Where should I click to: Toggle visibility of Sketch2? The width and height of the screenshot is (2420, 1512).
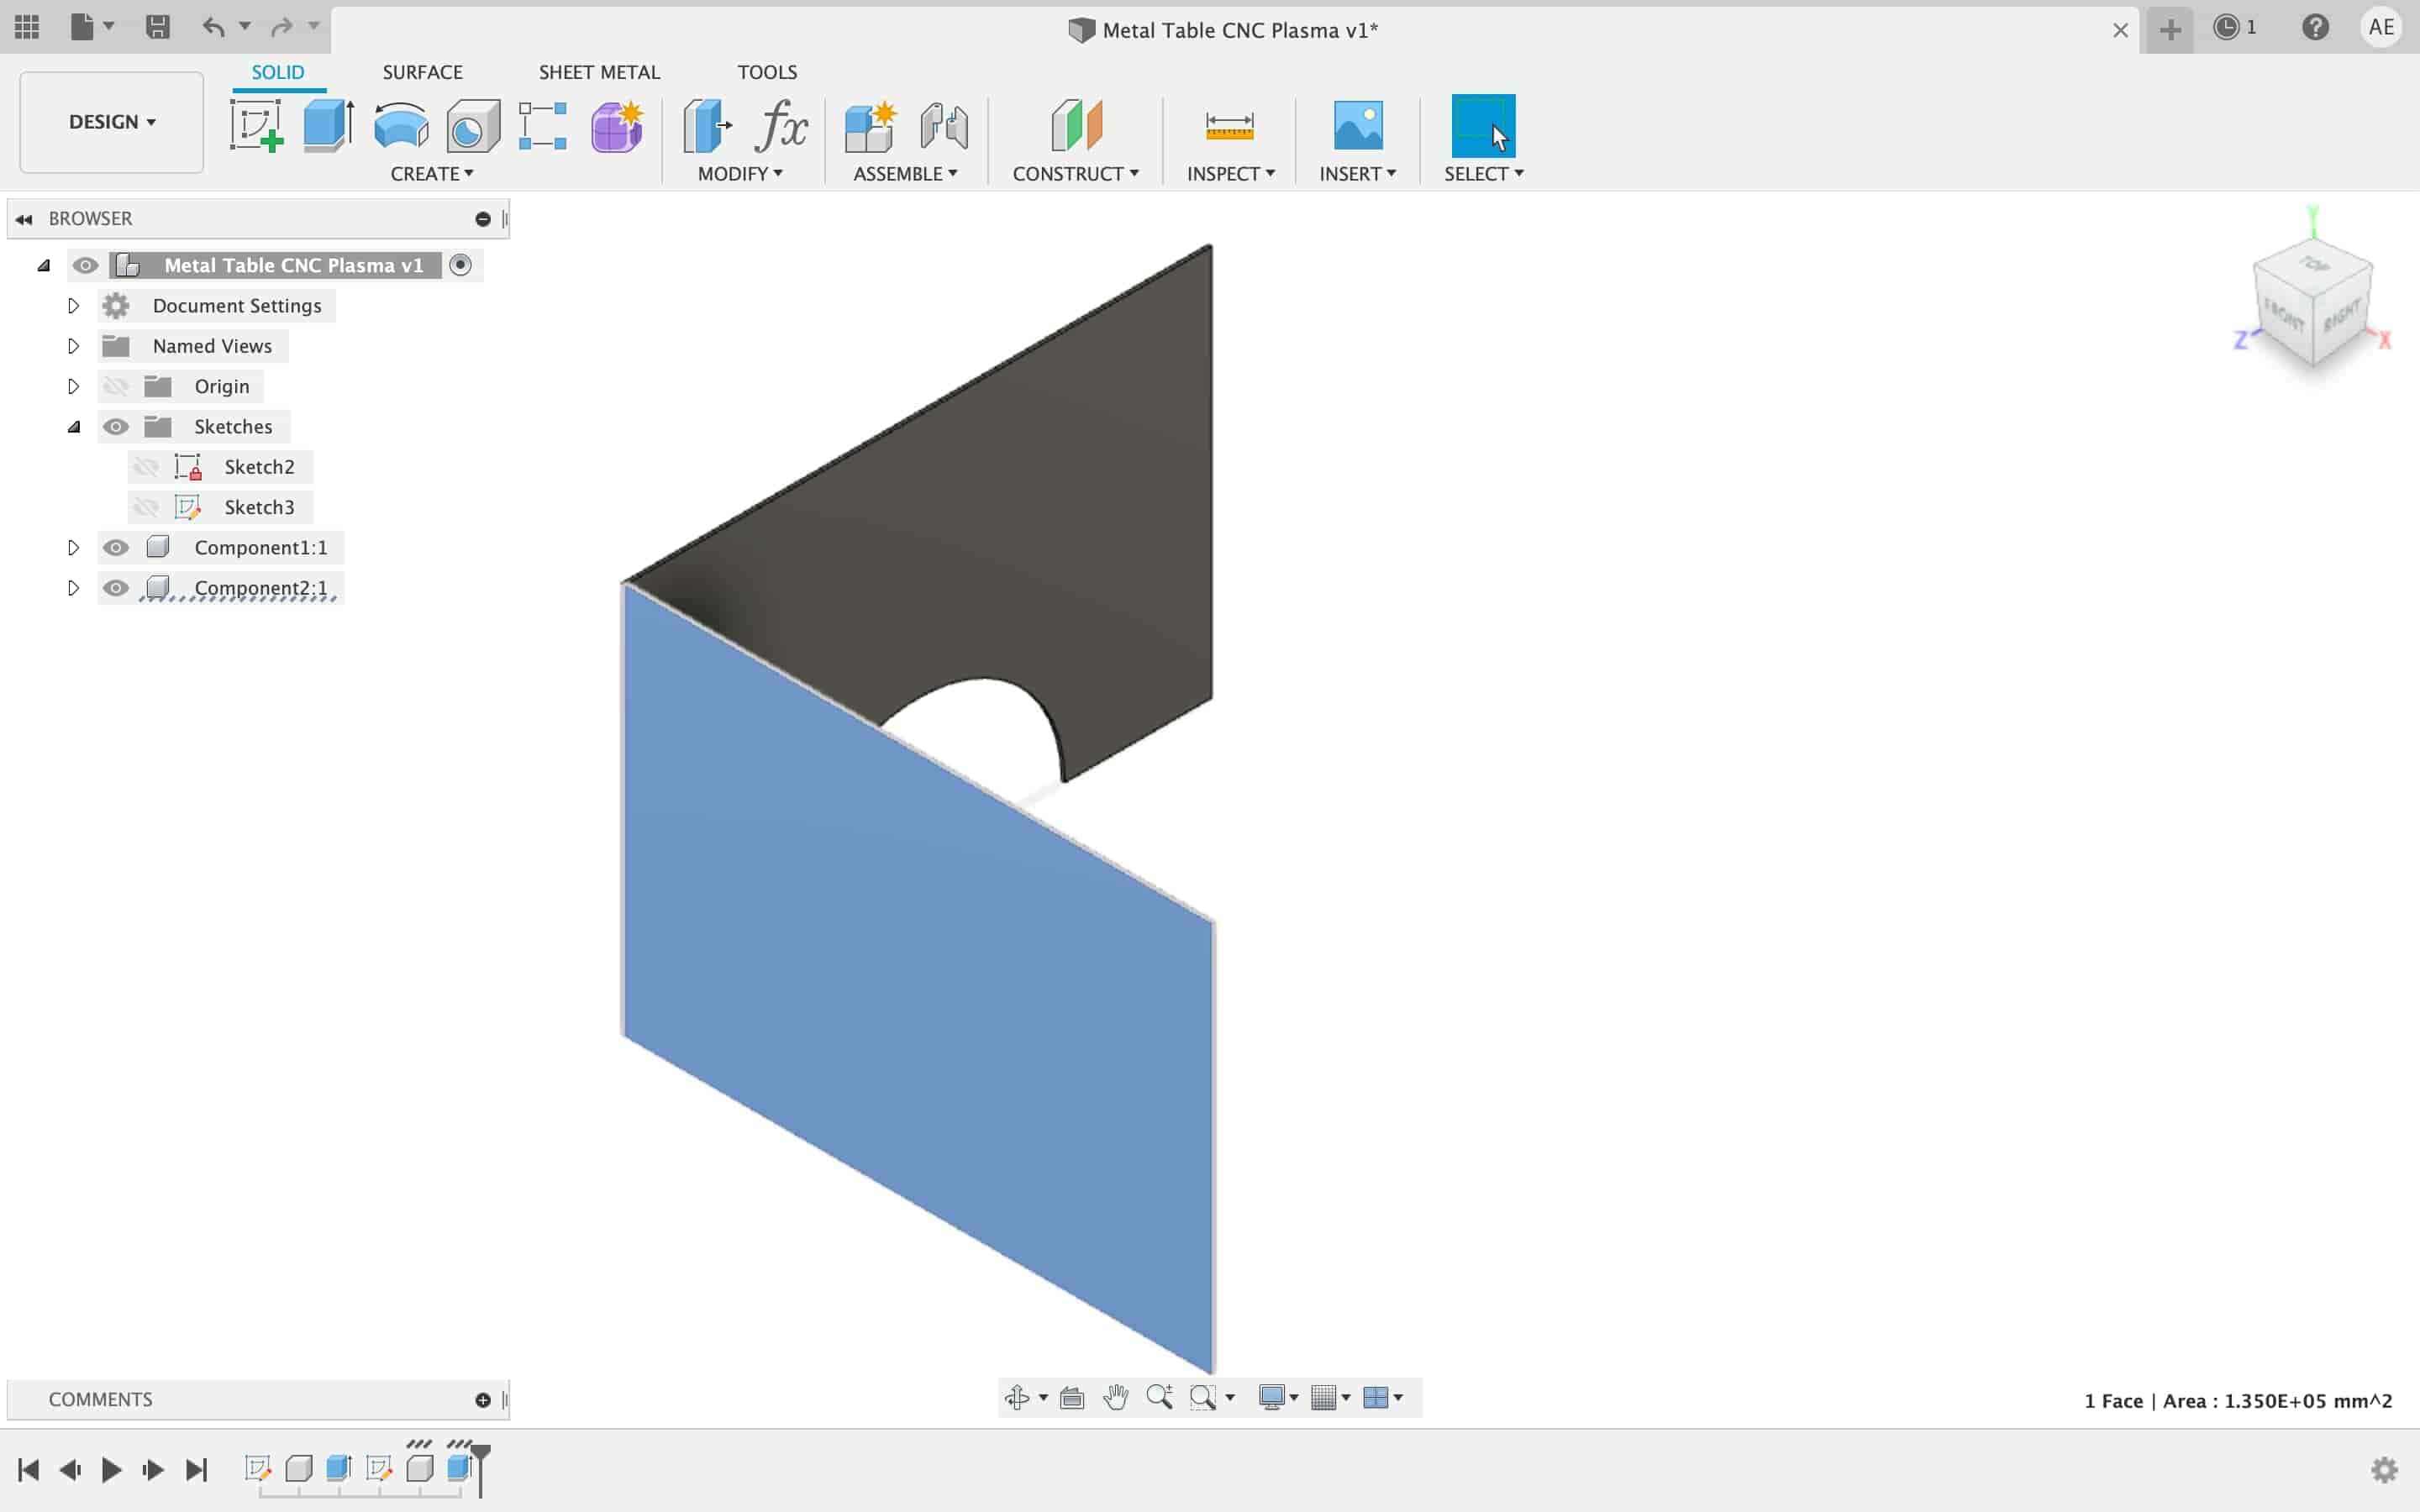coord(145,465)
